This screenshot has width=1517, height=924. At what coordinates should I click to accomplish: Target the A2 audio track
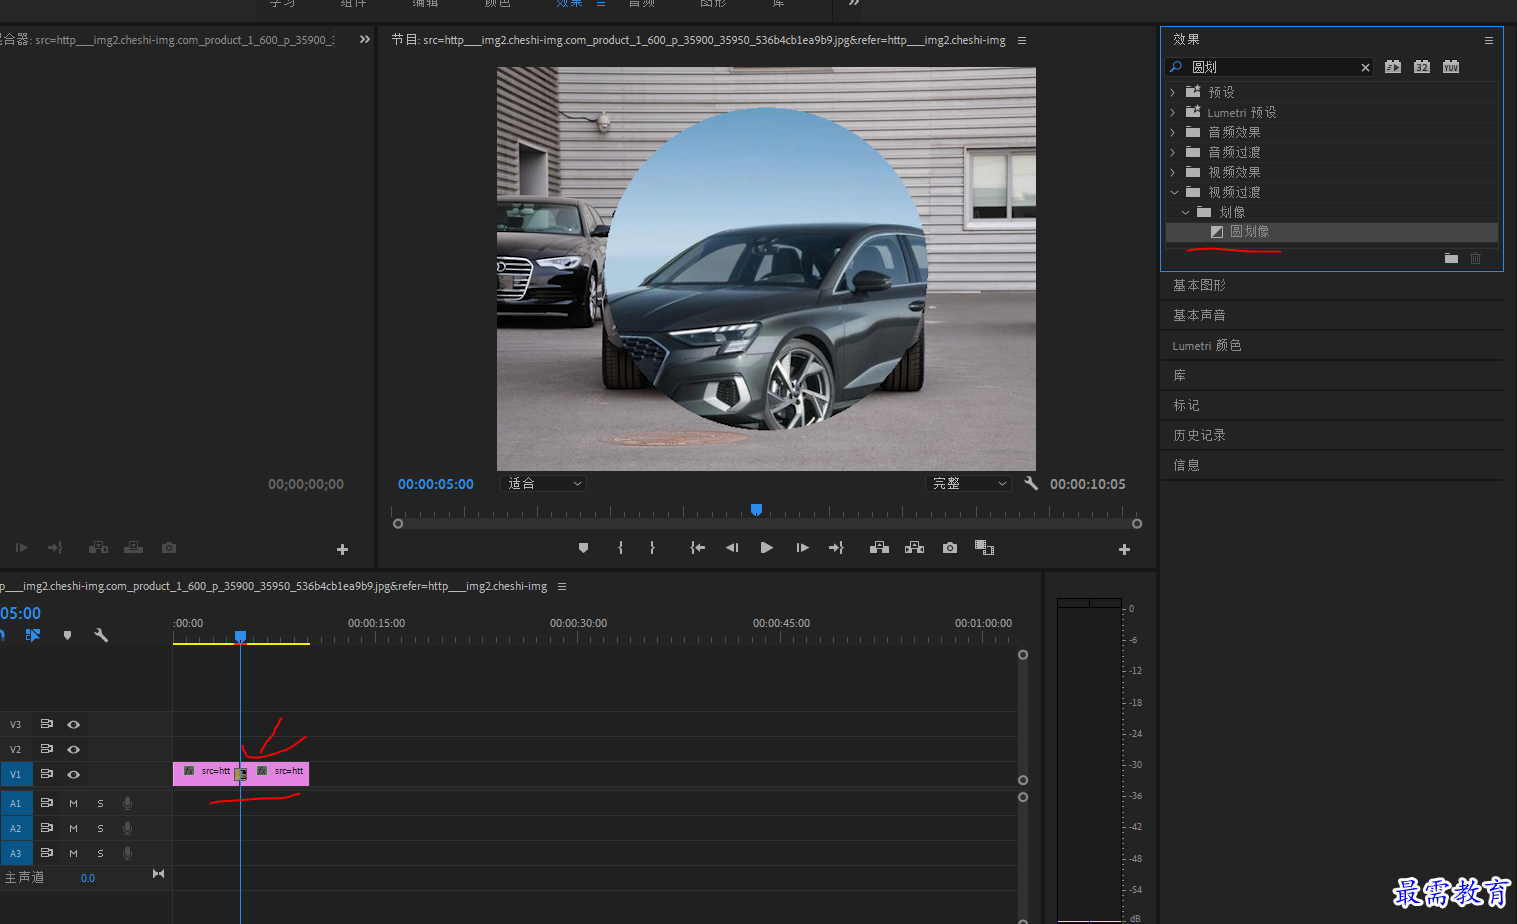tap(16, 828)
